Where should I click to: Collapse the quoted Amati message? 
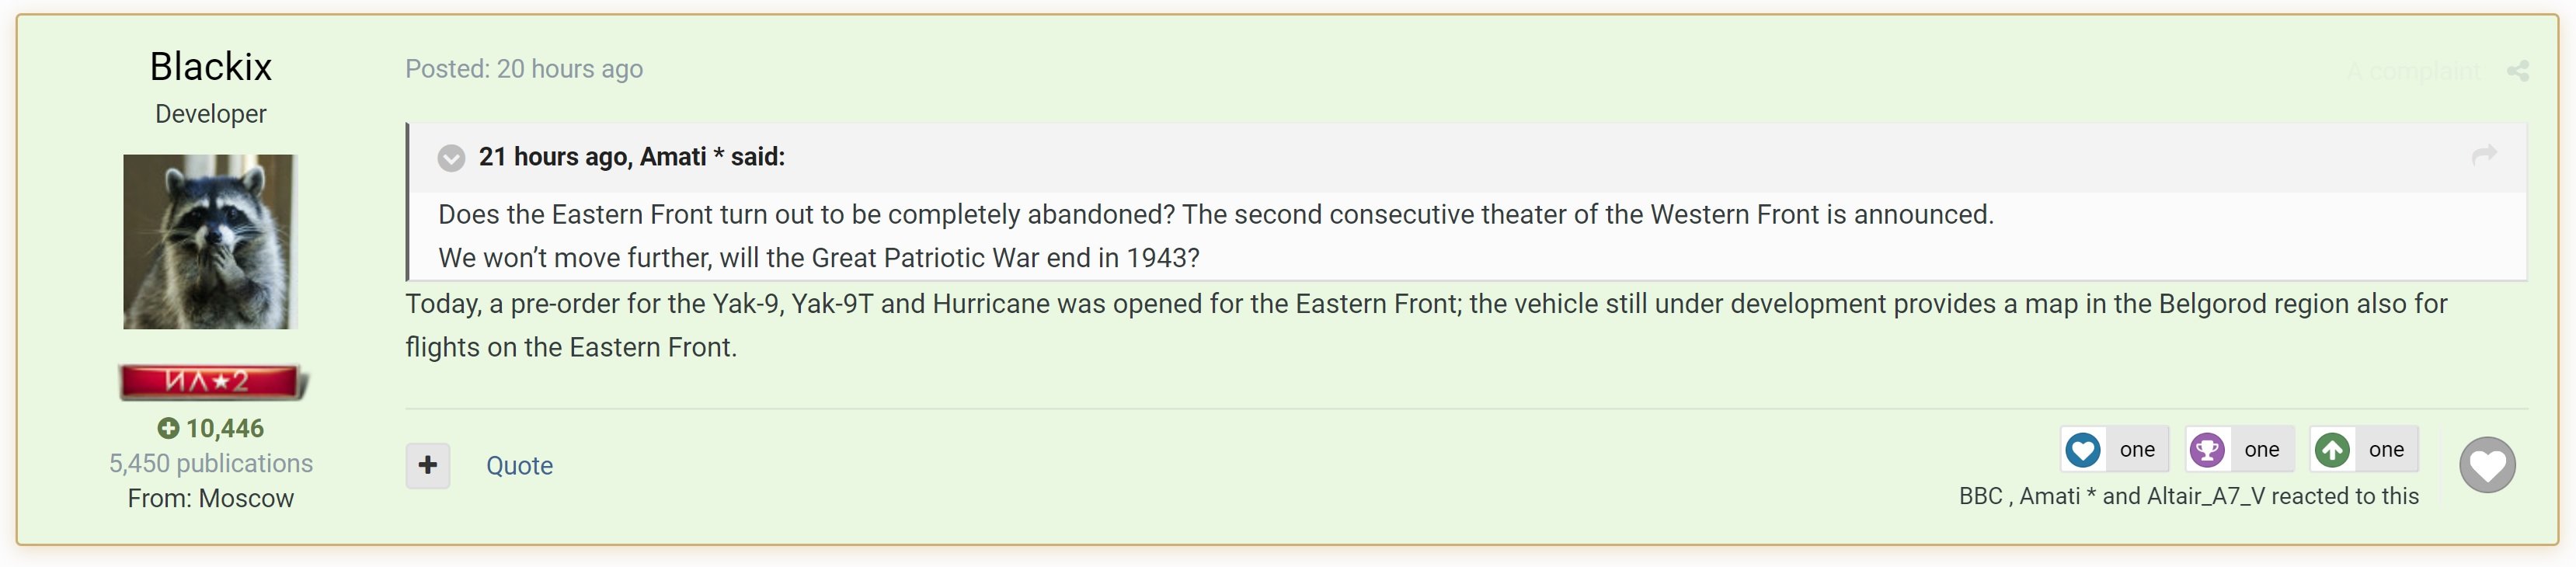click(x=451, y=158)
